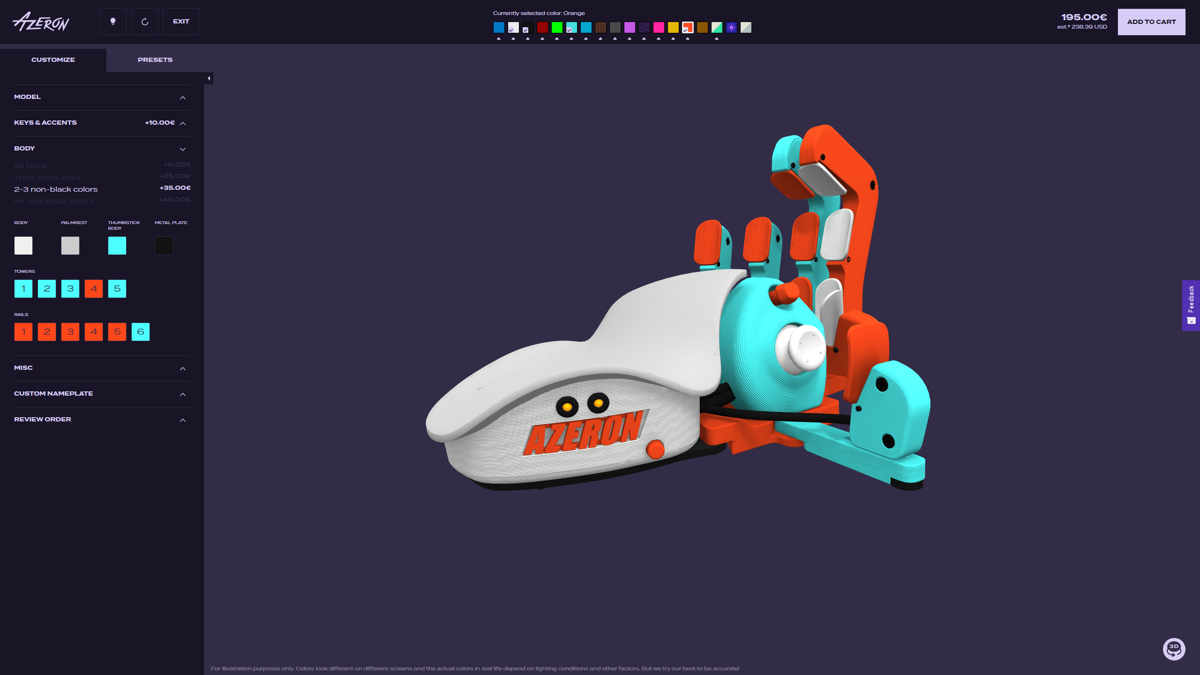Select rail 1

tap(23, 332)
